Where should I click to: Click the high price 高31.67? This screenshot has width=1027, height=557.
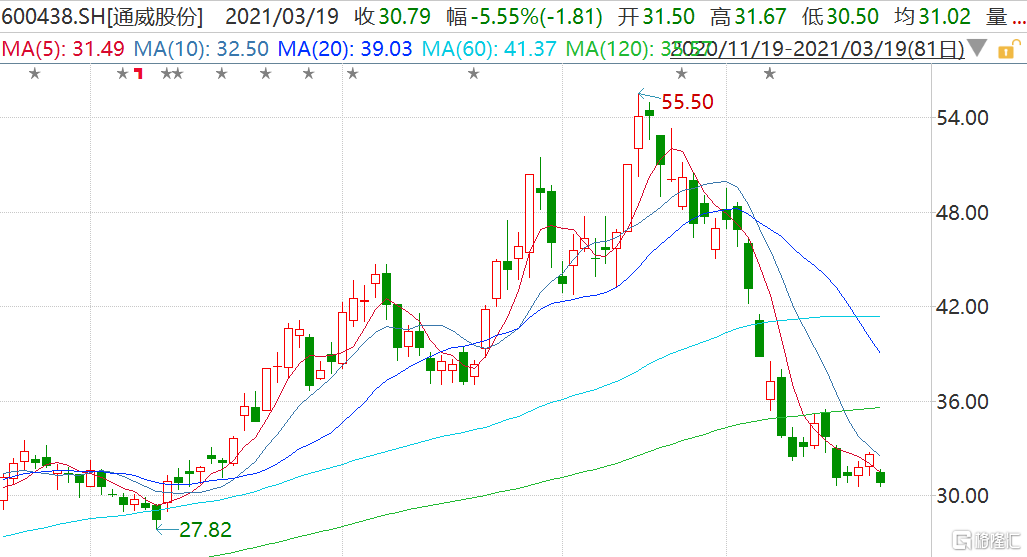coord(748,16)
